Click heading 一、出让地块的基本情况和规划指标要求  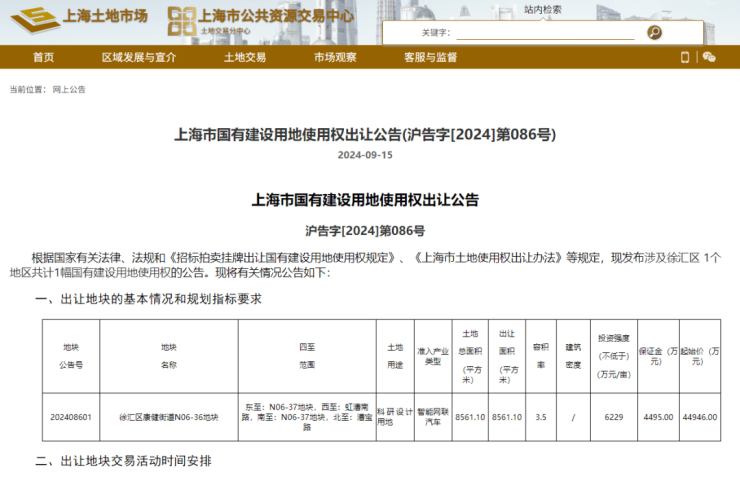tap(148, 299)
